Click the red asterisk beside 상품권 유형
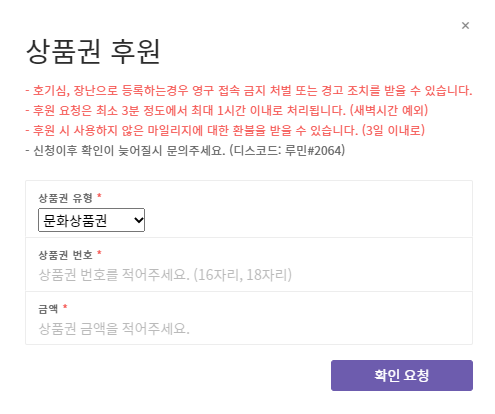 99,195
